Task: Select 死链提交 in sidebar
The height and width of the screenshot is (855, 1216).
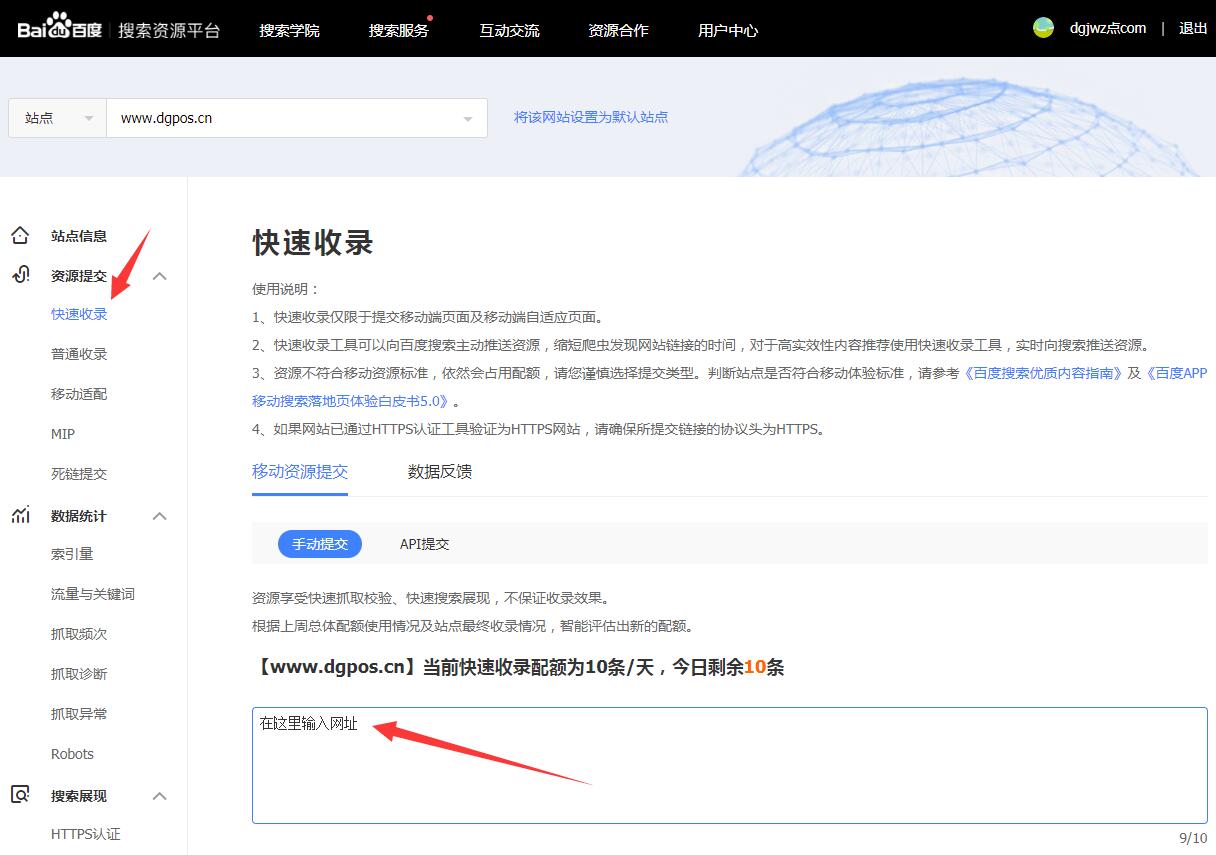Action: [x=79, y=474]
